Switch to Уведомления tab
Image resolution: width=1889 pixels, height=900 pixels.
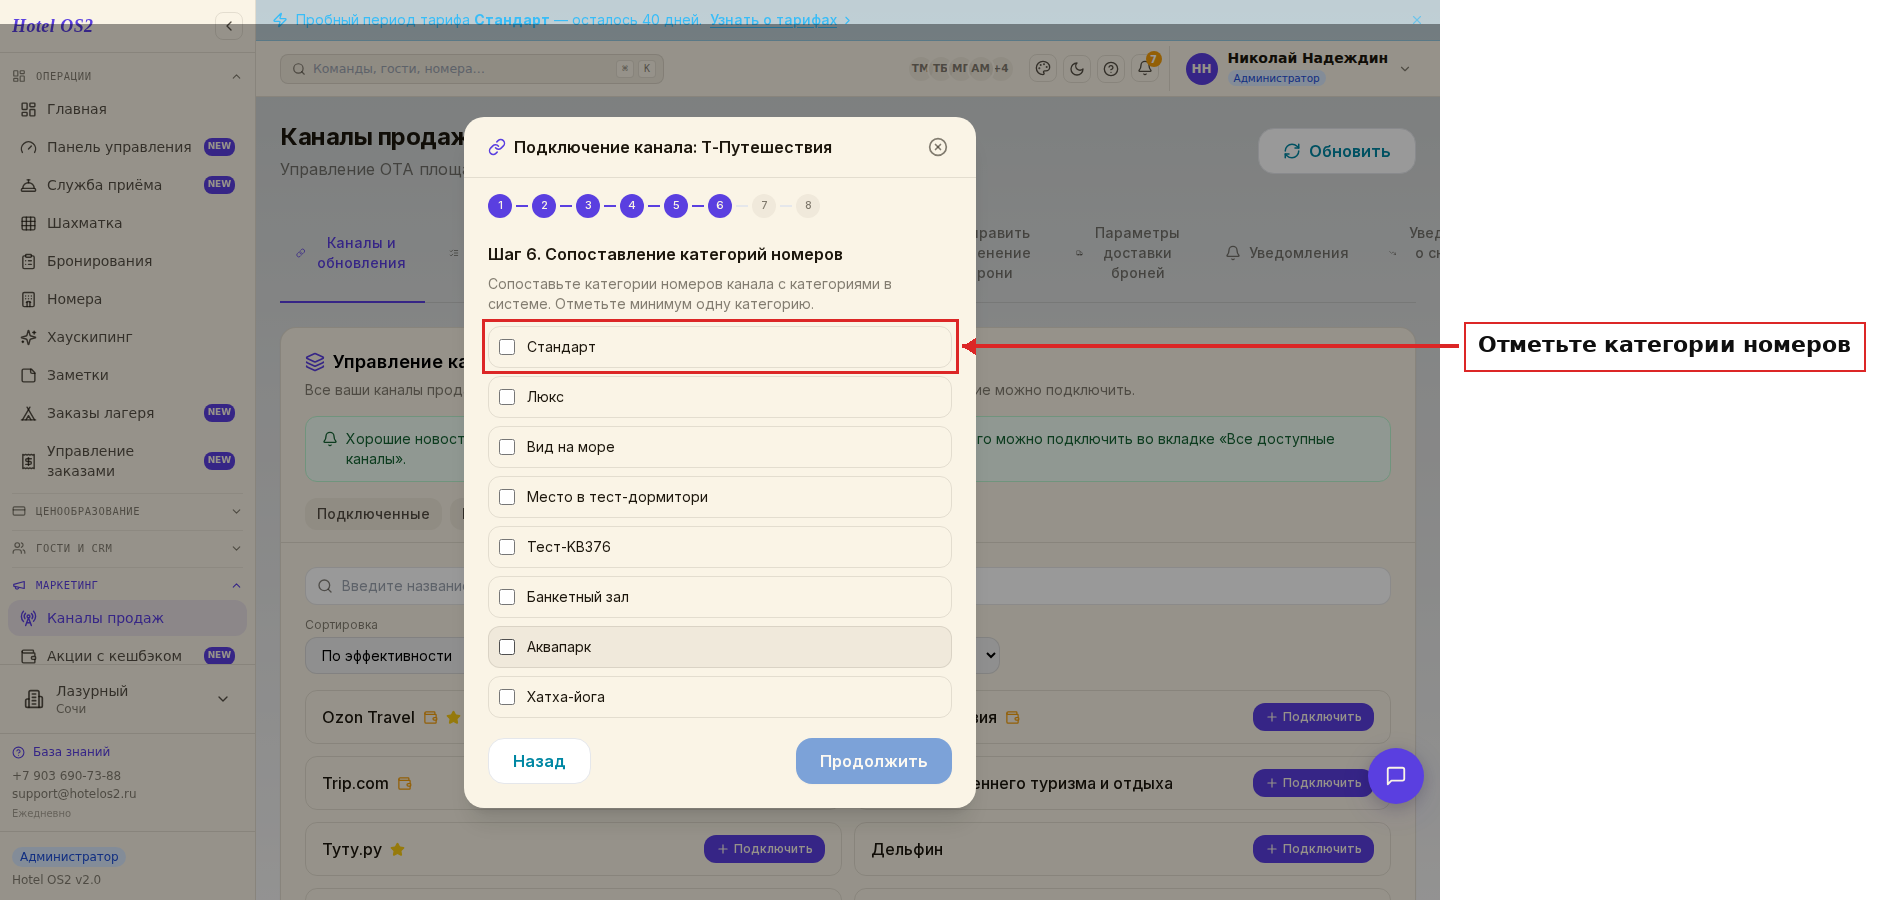tap(1288, 253)
